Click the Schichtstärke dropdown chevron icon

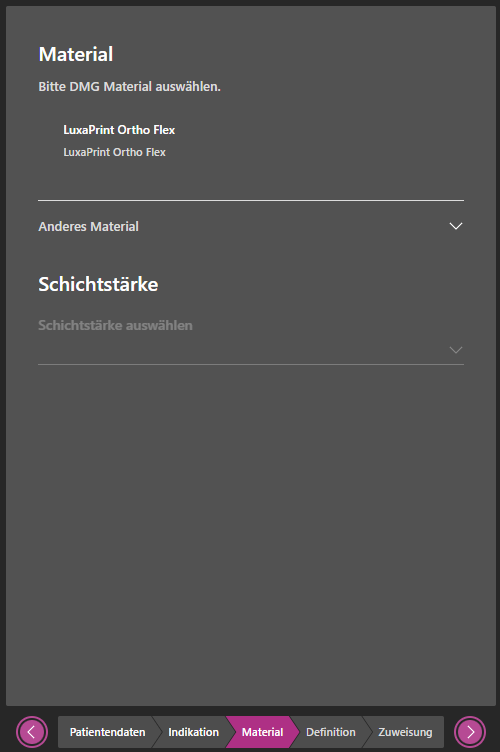point(456,350)
